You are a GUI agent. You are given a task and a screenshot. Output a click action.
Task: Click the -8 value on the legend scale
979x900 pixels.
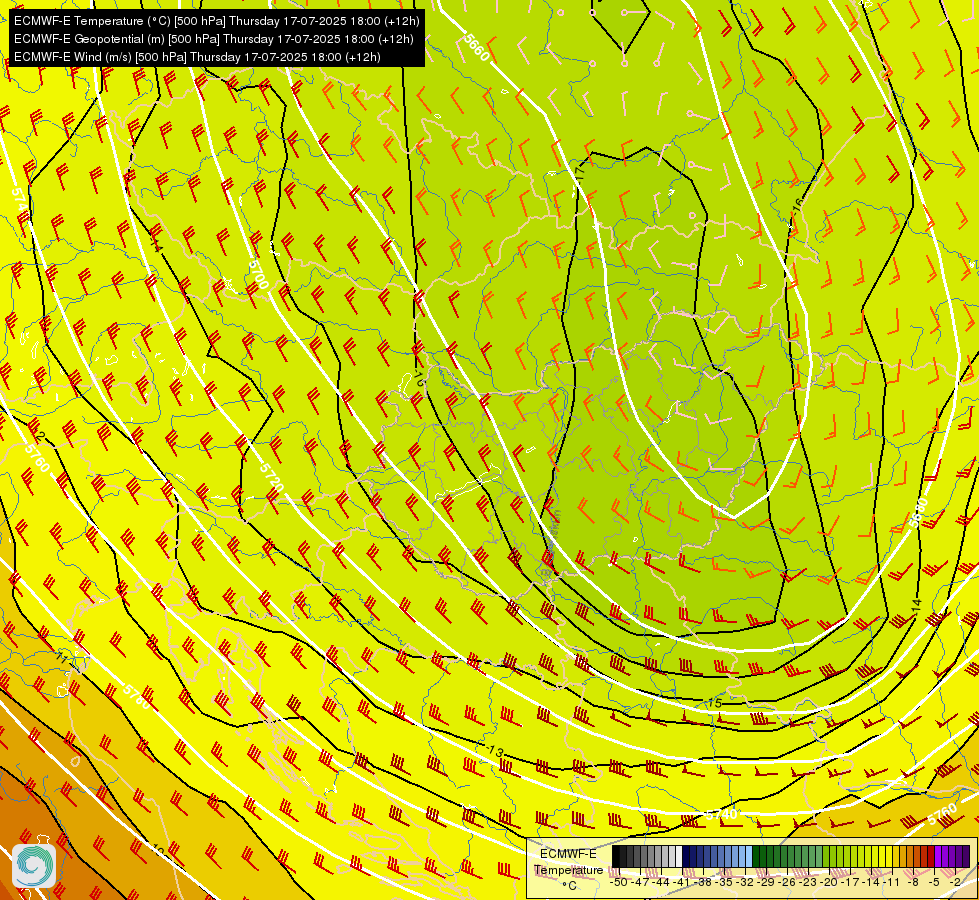pos(913,882)
